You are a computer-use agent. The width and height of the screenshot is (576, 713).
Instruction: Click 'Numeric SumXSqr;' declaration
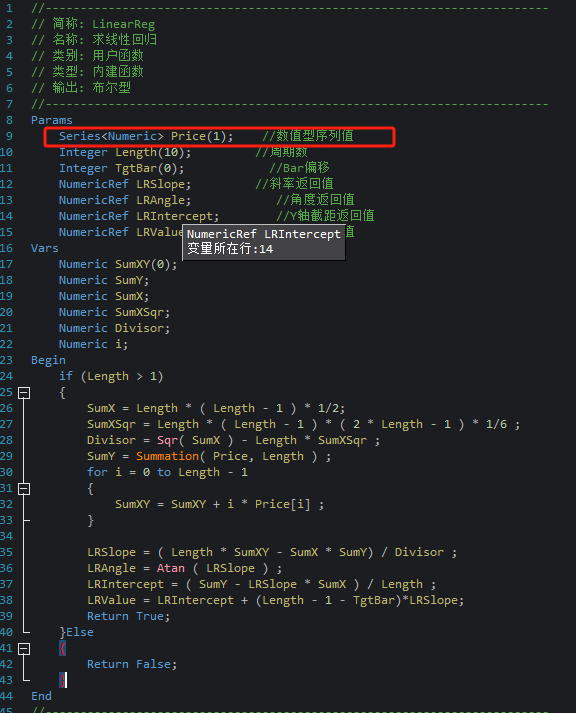114,312
